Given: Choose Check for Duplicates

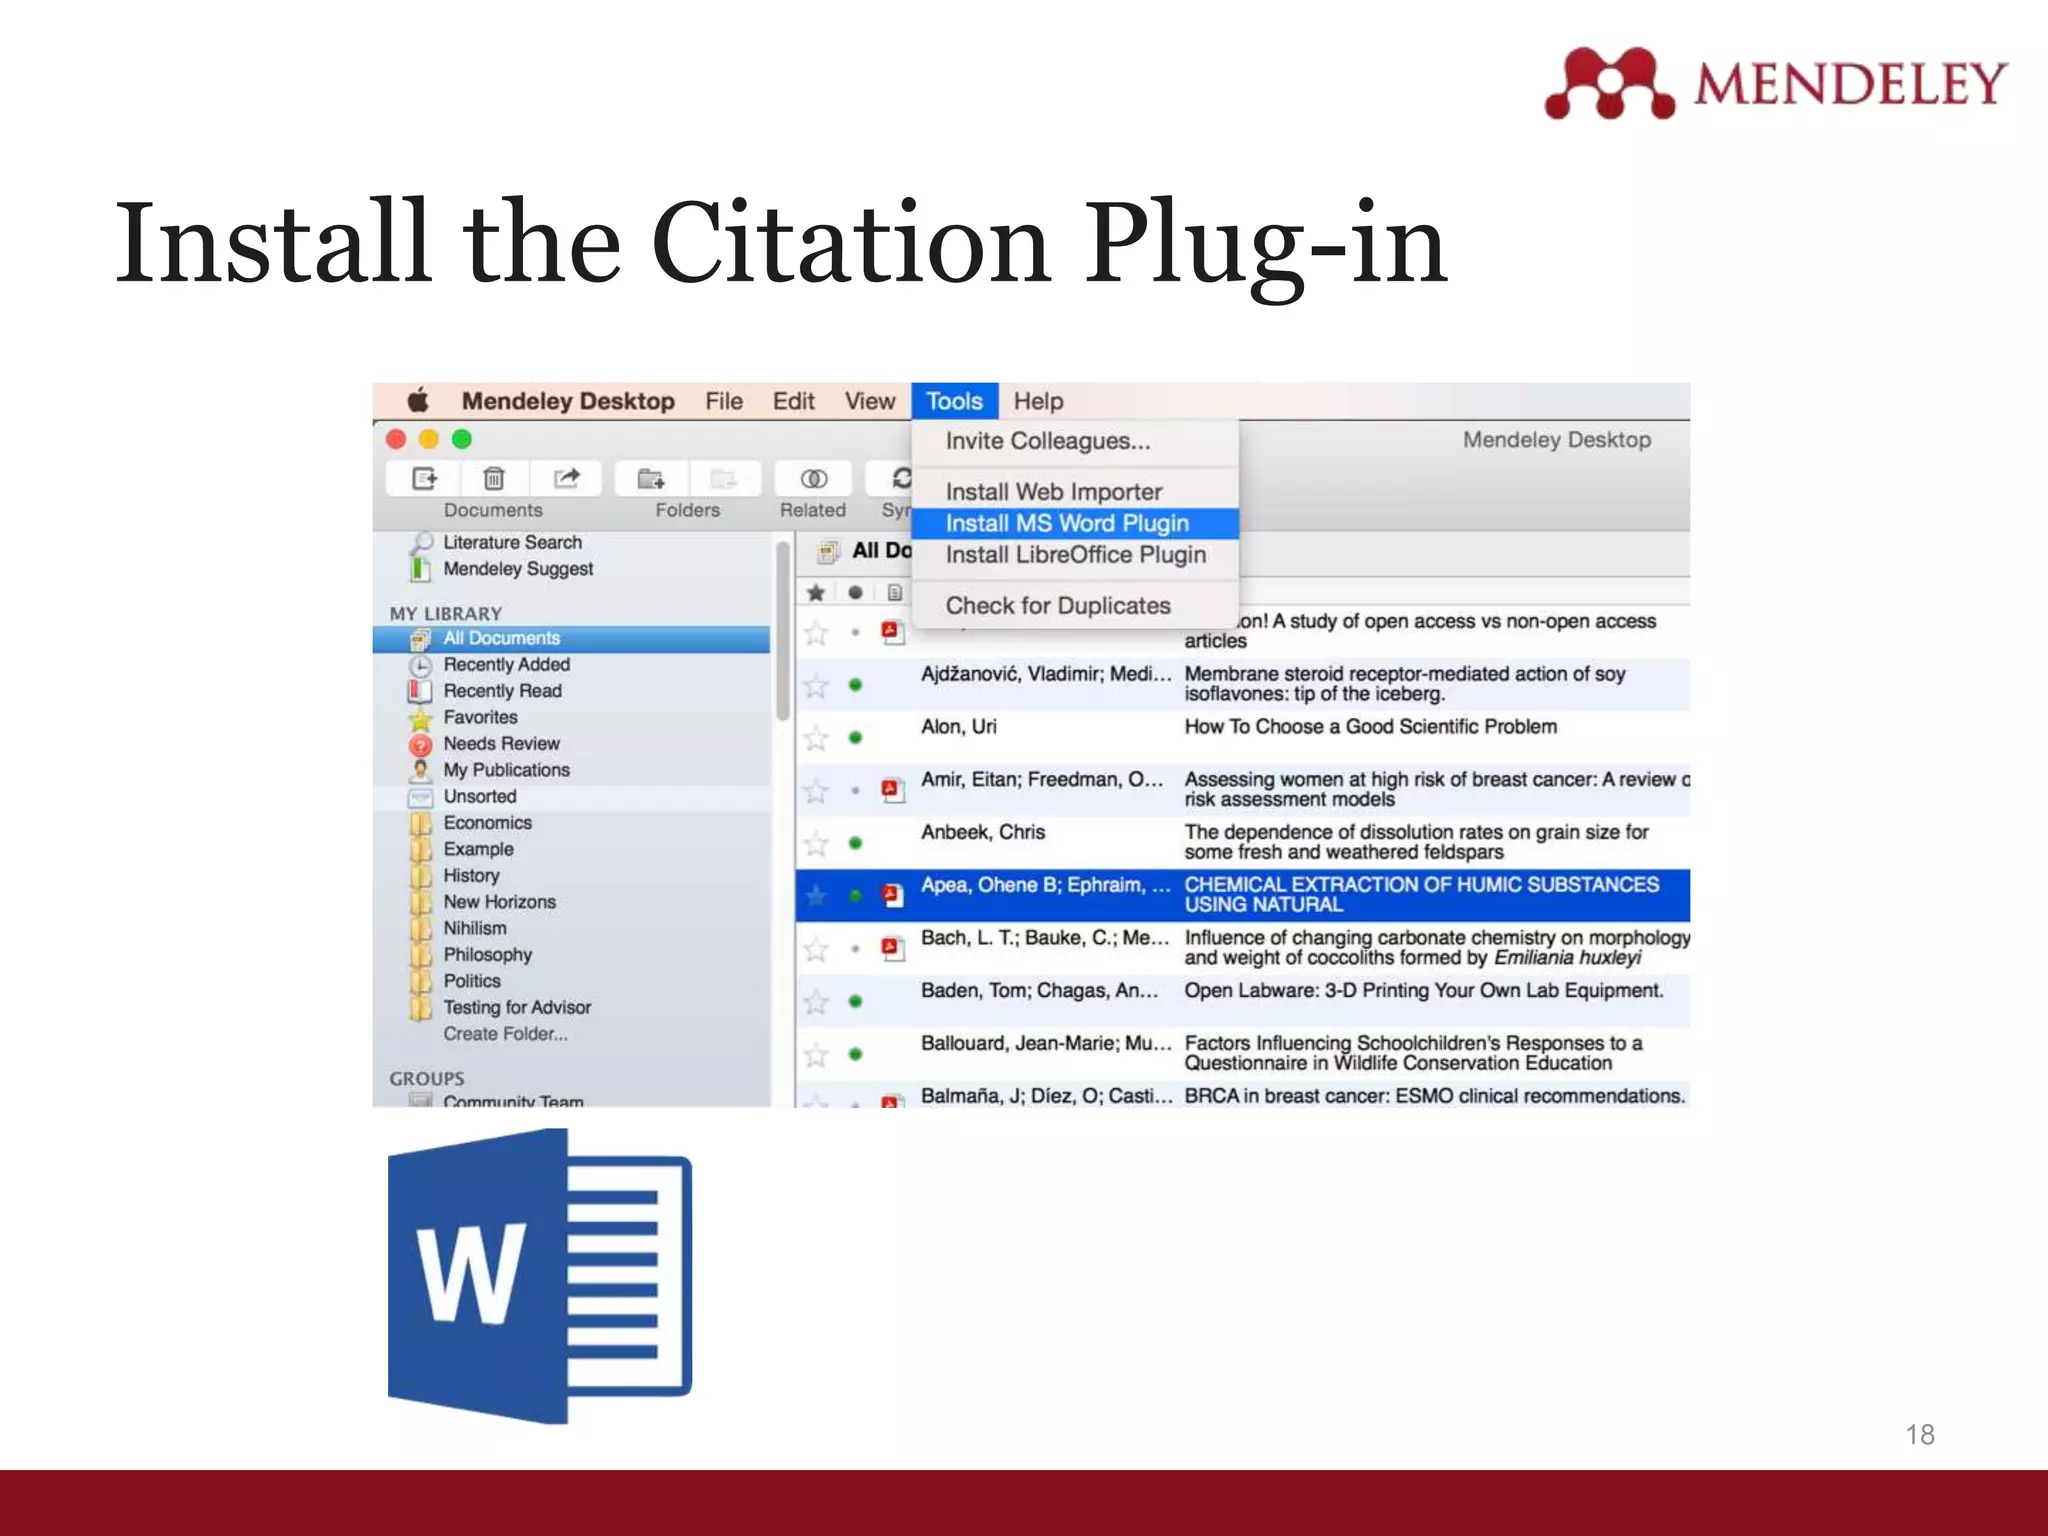Looking at the screenshot, I should click(x=1075, y=606).
